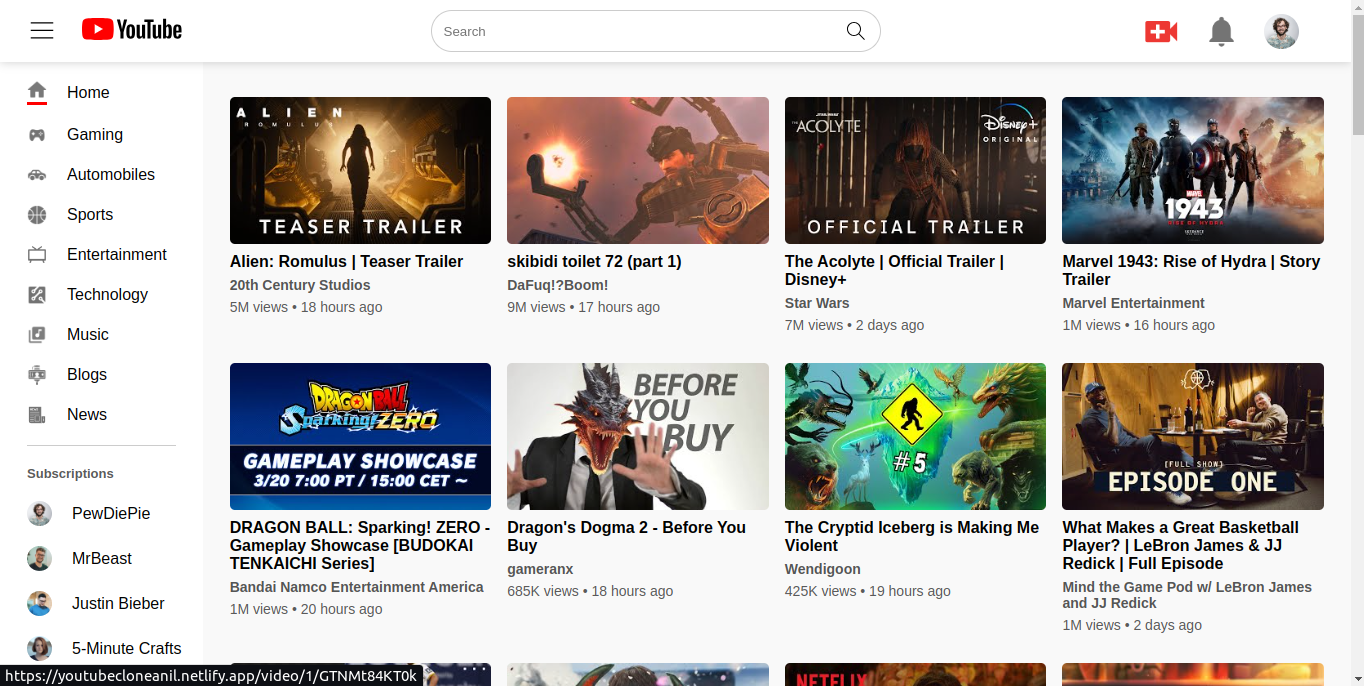The height and width of the screenshot is (686, 1364).
Task: Go to Technology category
Action: coord(107,295)
